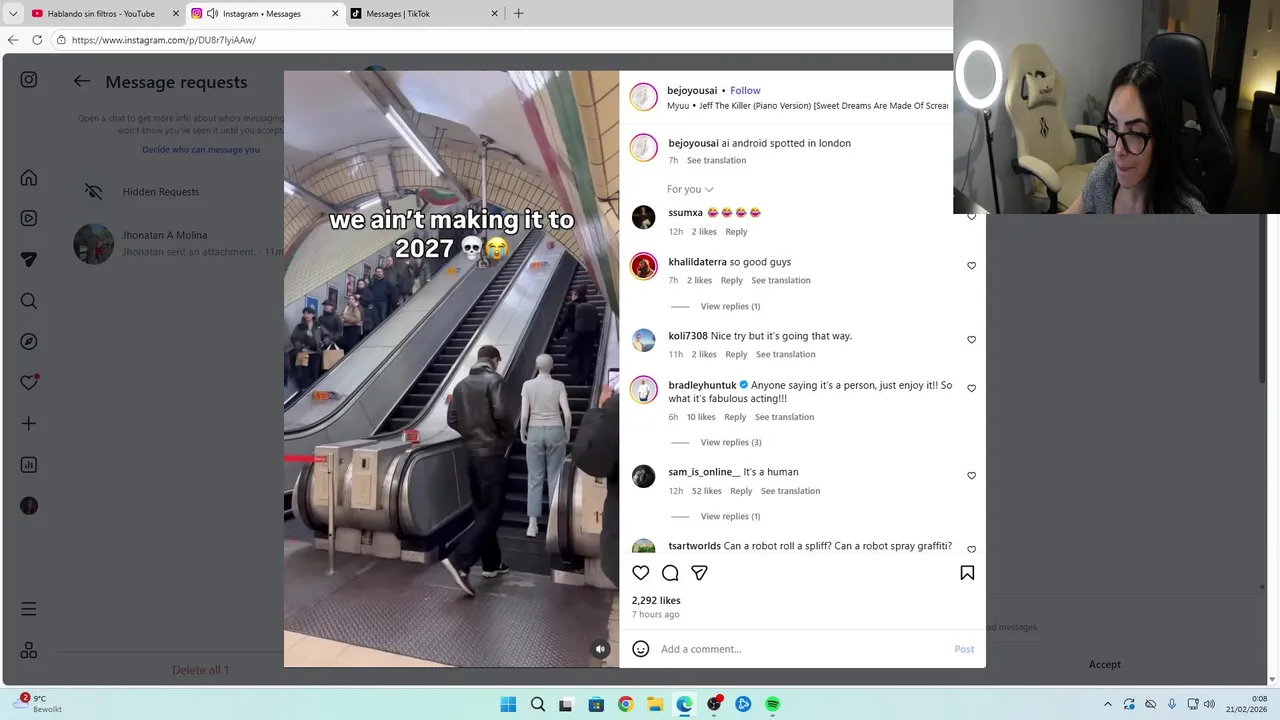Open Search in the Instagram sidebar

[x=29, y=301]
